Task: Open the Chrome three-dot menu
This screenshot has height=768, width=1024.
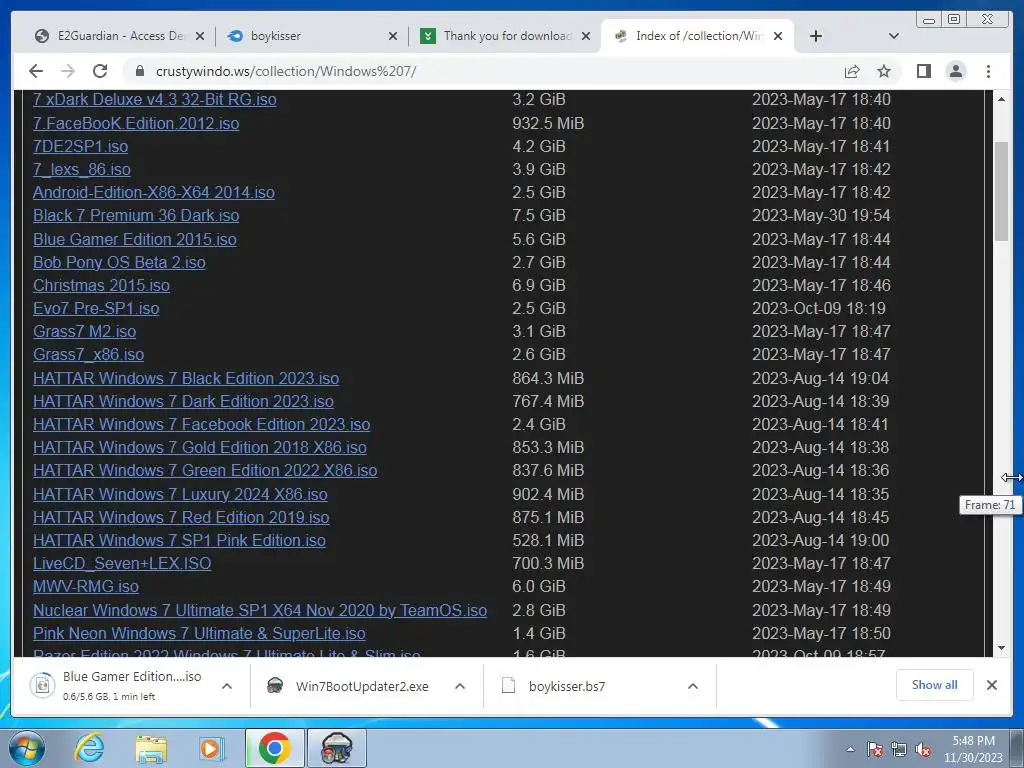Action: (988, 71)
